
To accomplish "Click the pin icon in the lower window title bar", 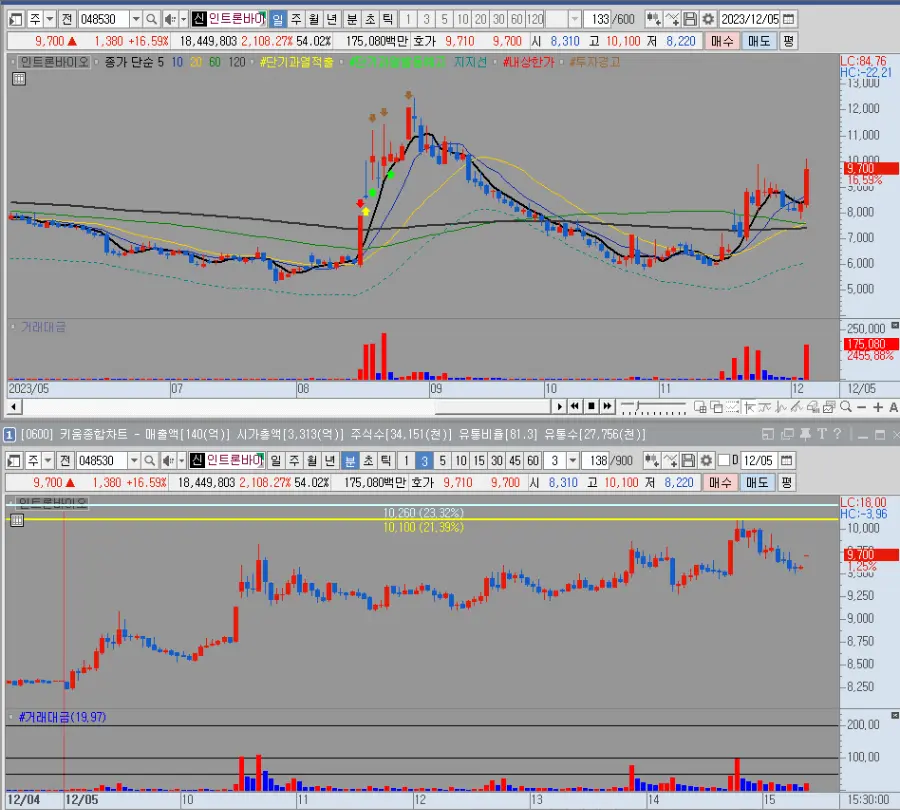I will point(805,435).
